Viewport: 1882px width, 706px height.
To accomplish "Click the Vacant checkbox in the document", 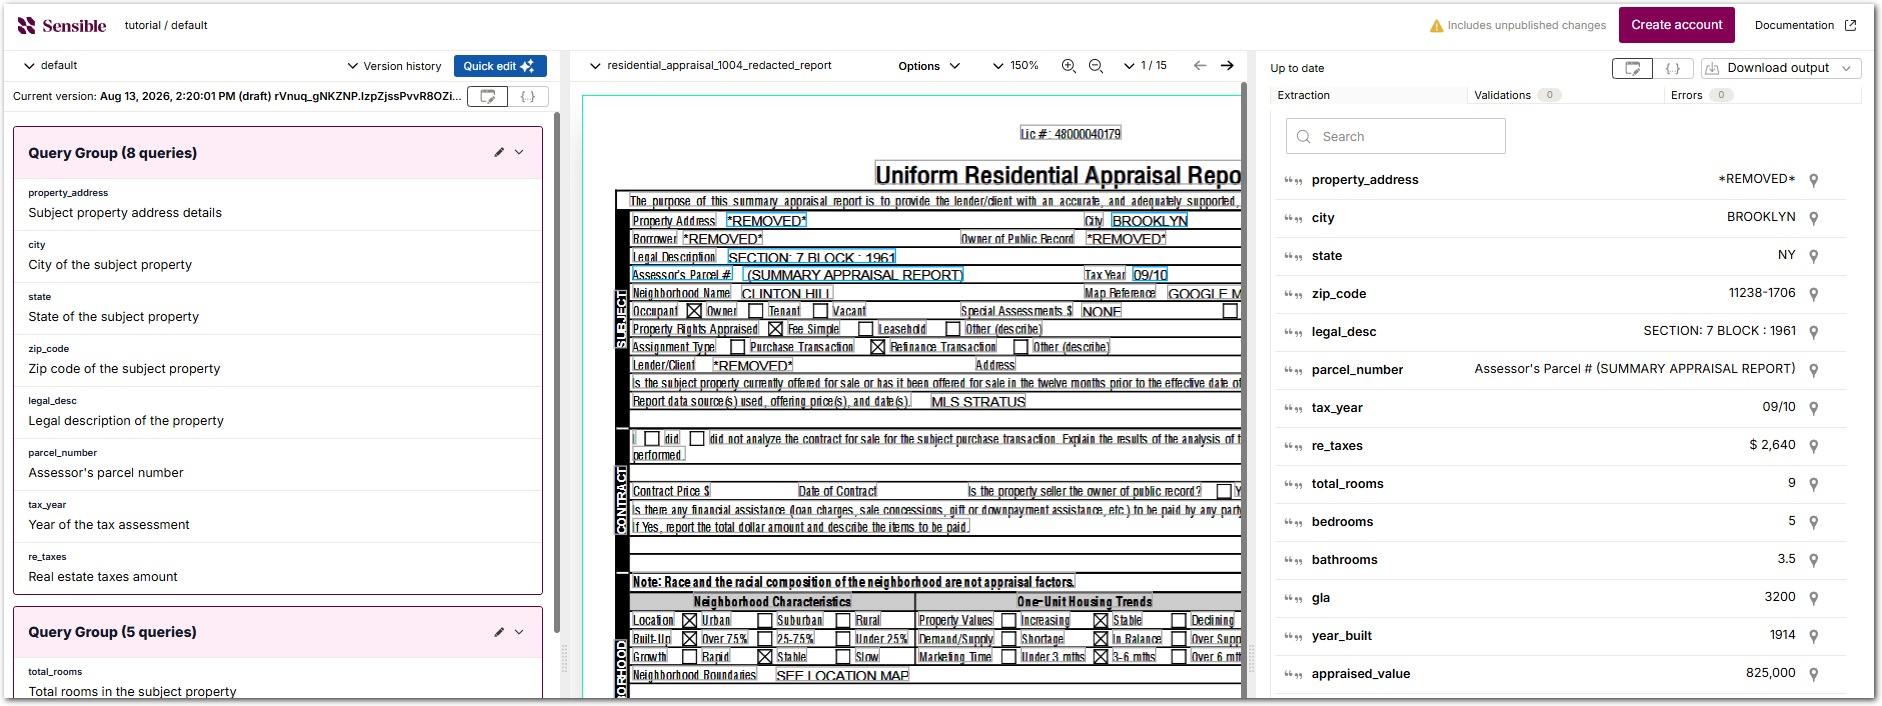I will point(820,311).
